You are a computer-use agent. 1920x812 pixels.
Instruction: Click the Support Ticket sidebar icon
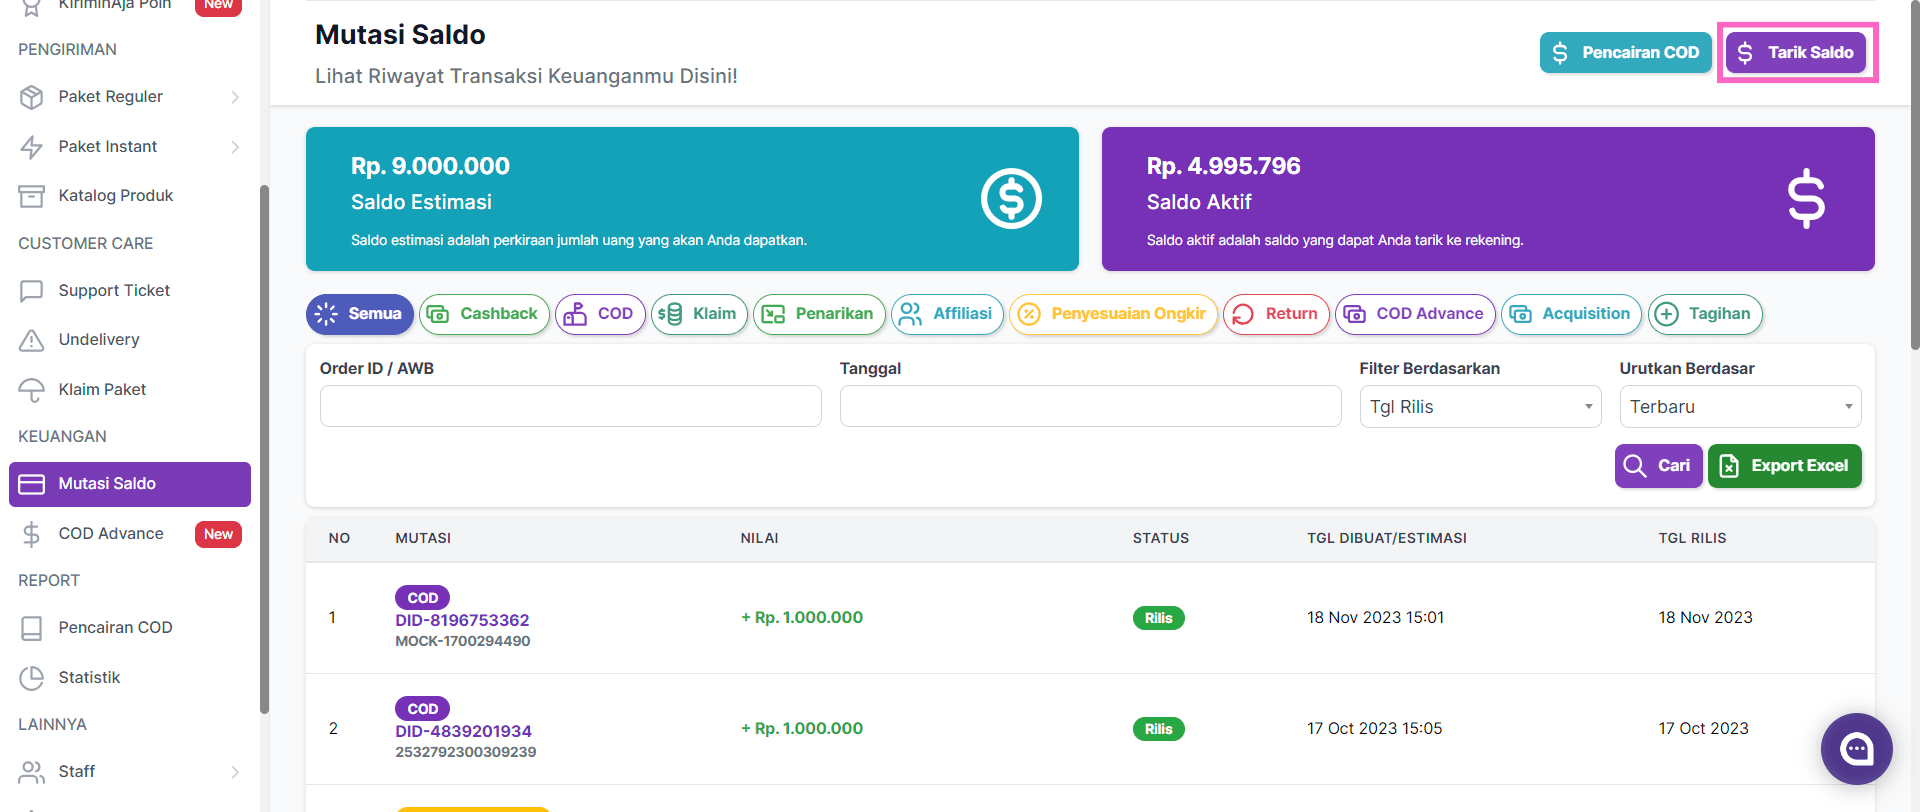point(32,291)
